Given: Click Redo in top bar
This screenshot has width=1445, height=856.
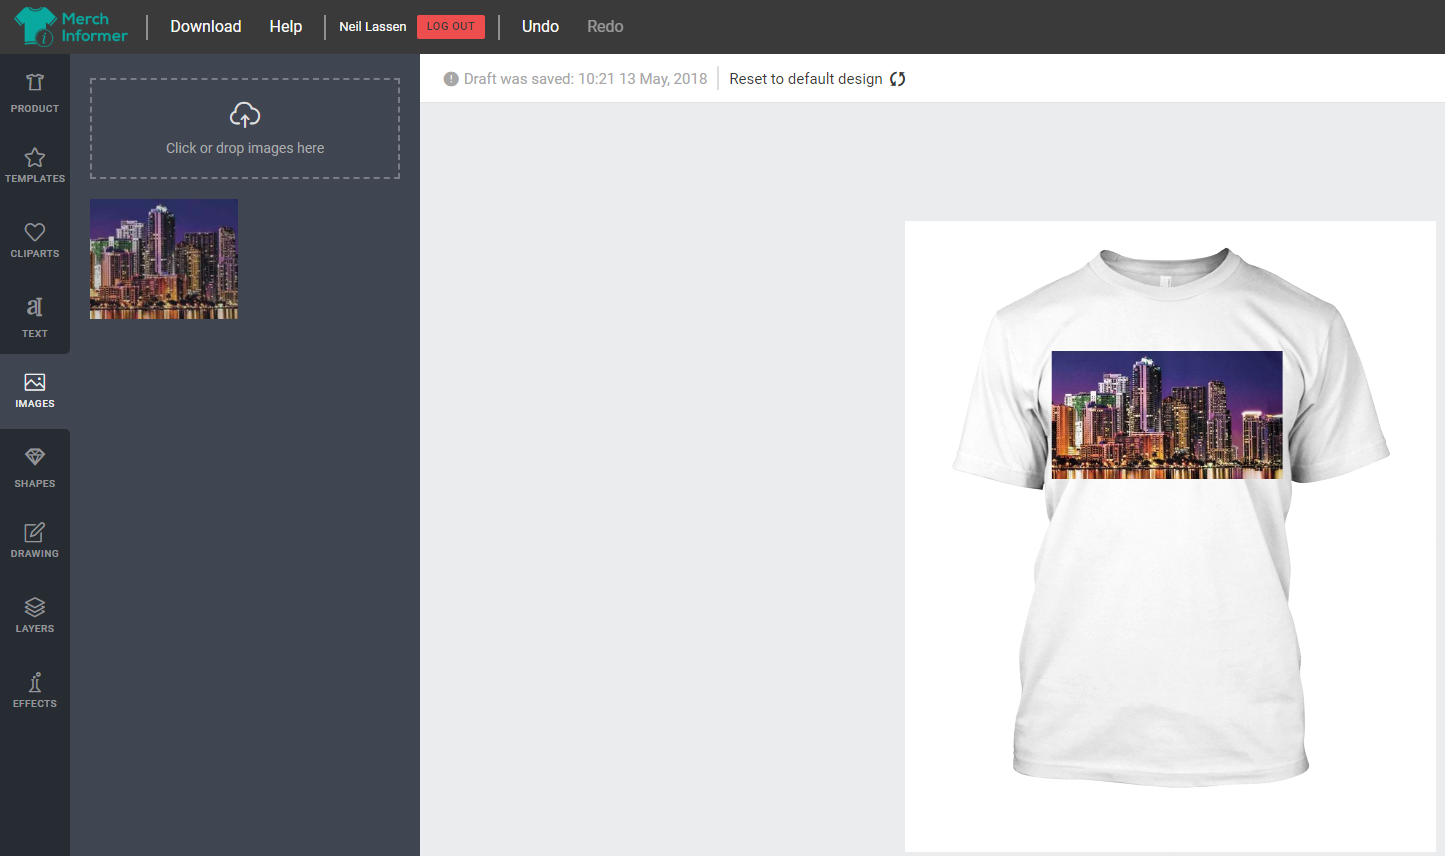Looking at the screenshot, I should click(x=605, y=27).
